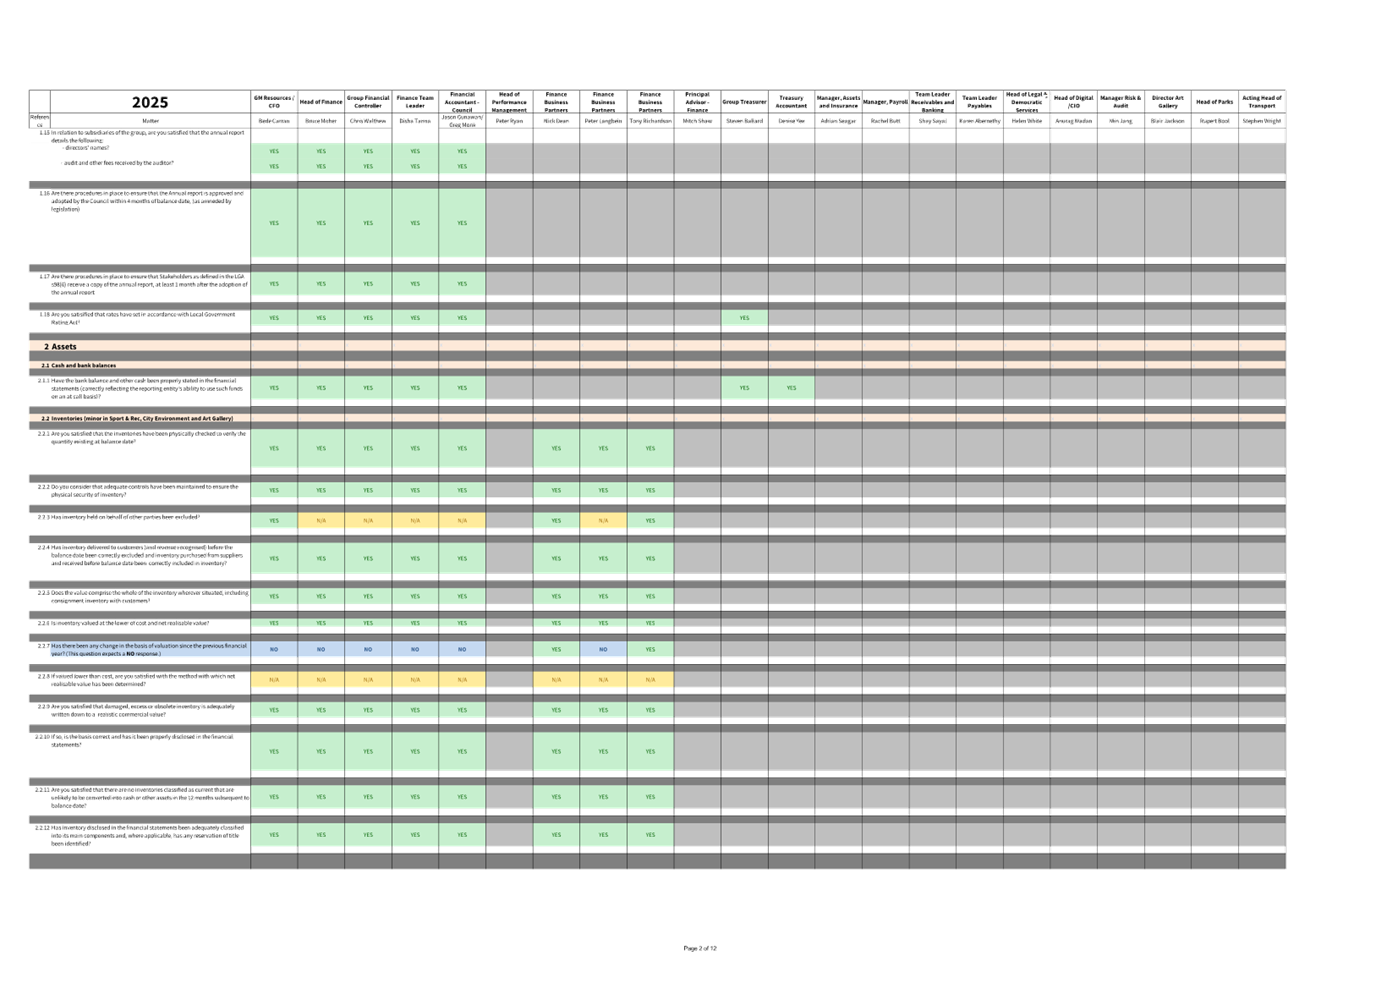The image size is (1398, 989).
Task: Select rightmost NO cell in valuation row
Action: (603, 649)
